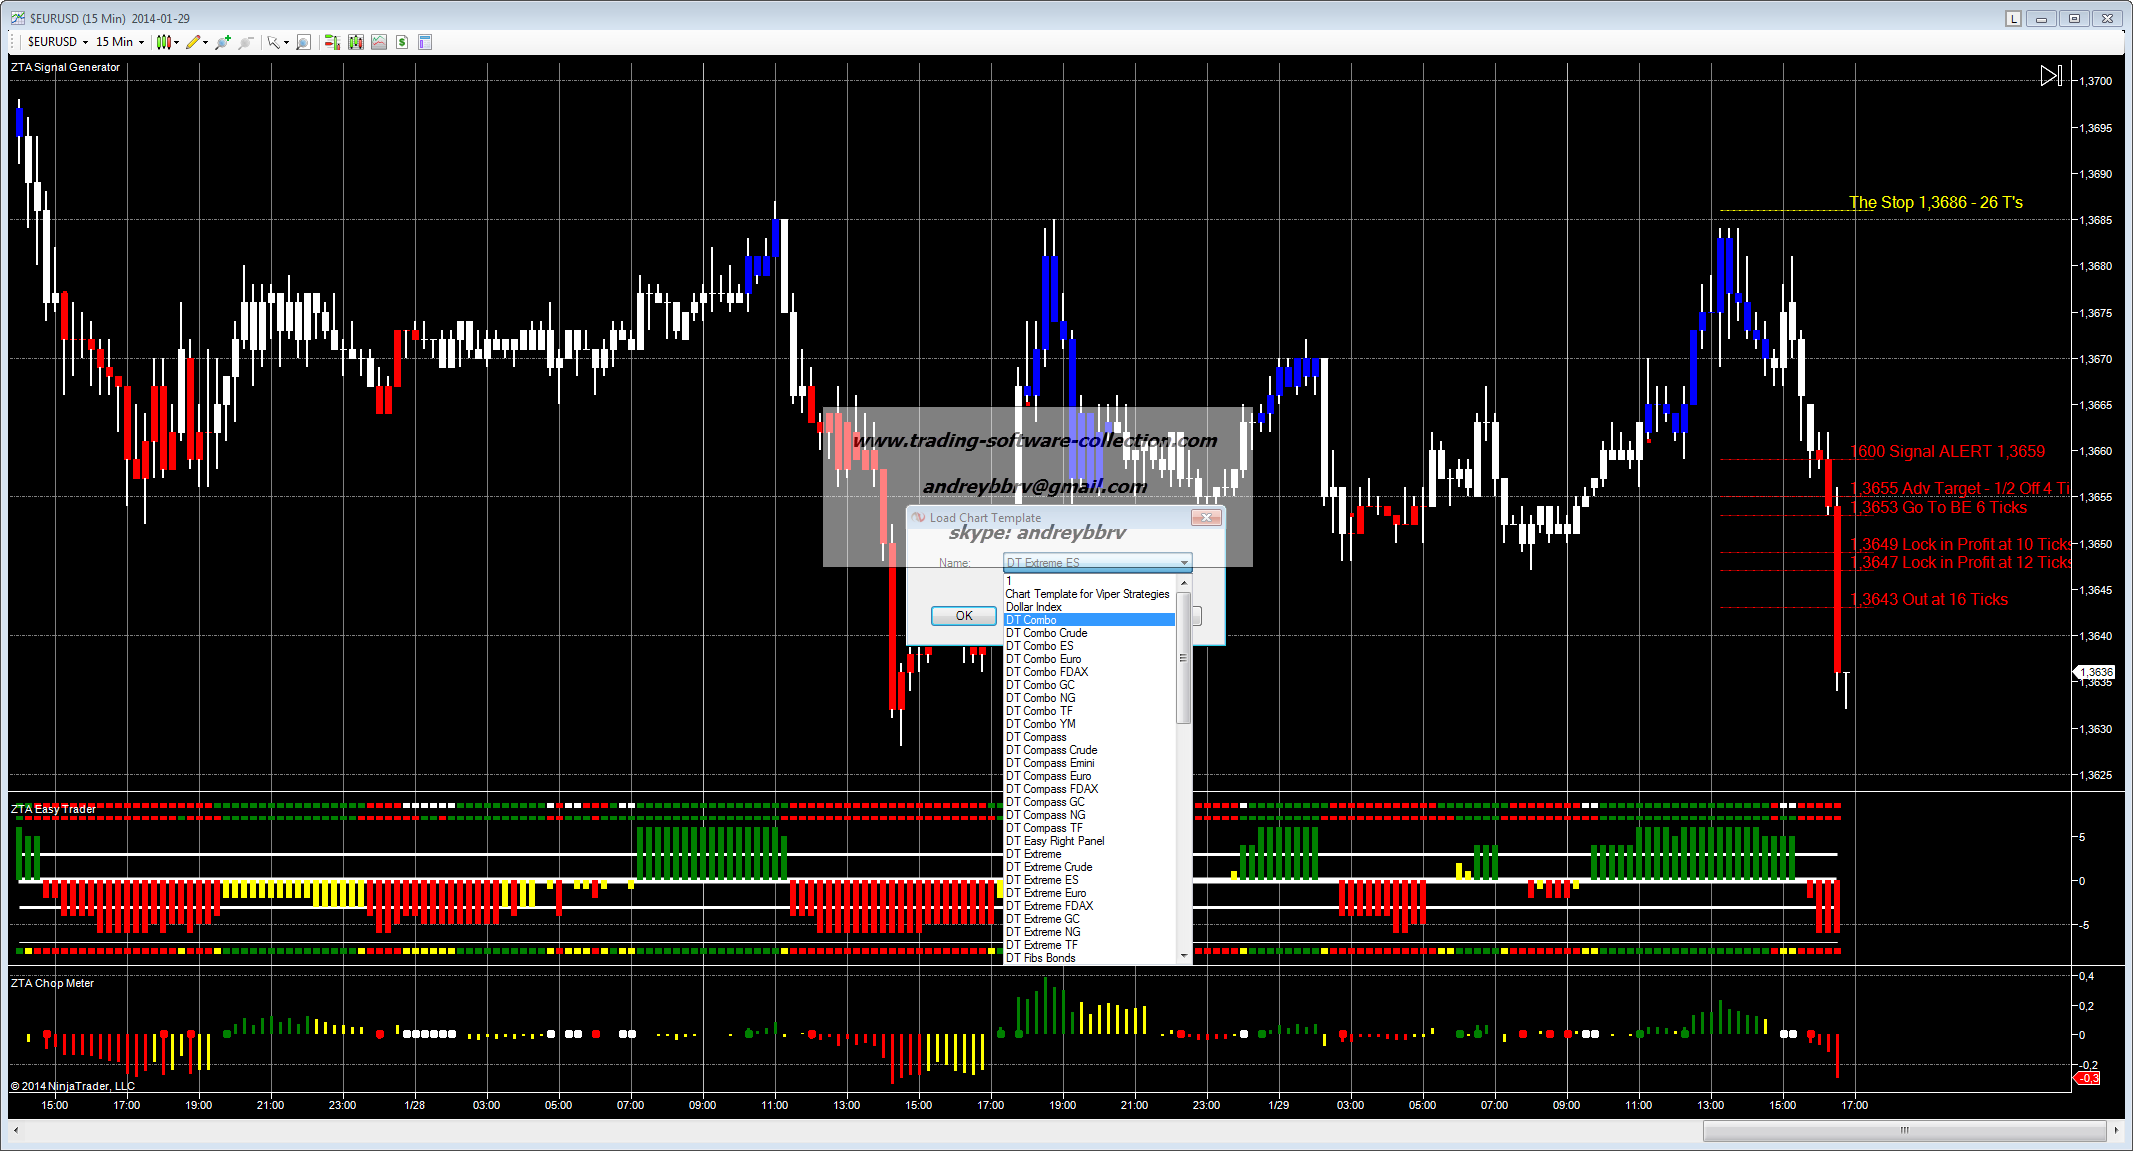The height and width of the screenshot is (1151, 2133).
Task: Click the zoom in magnifier icon
Action: click(222, 42)
